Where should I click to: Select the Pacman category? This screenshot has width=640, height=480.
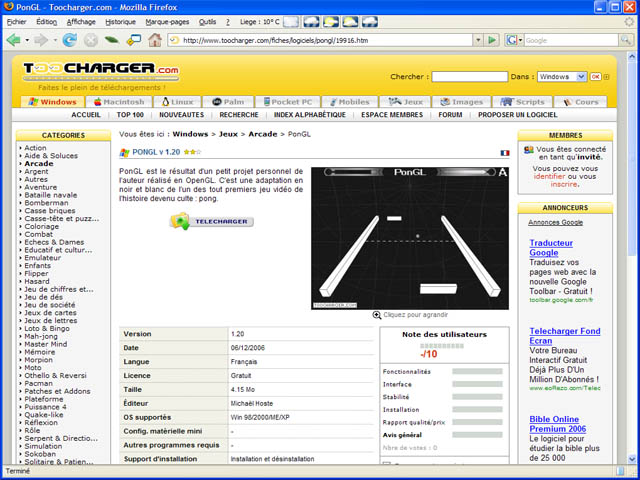tap(38, 383)
